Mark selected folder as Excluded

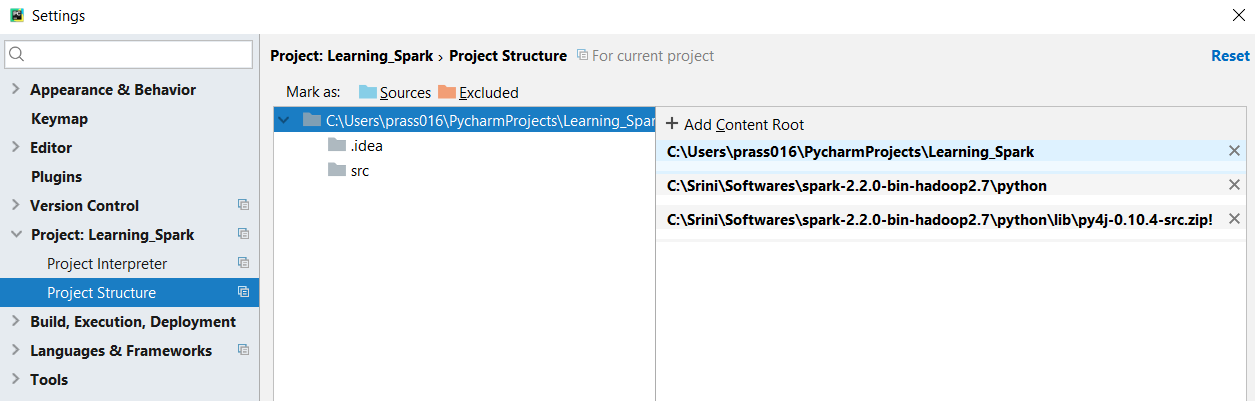tap(478, 92)
